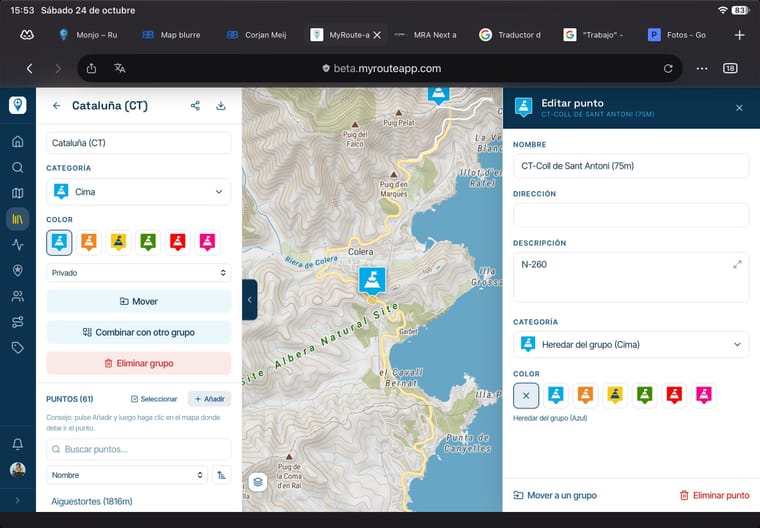Click Eliminar punto
This screenshot has height=528, width=760.
(x=714, y=496)
